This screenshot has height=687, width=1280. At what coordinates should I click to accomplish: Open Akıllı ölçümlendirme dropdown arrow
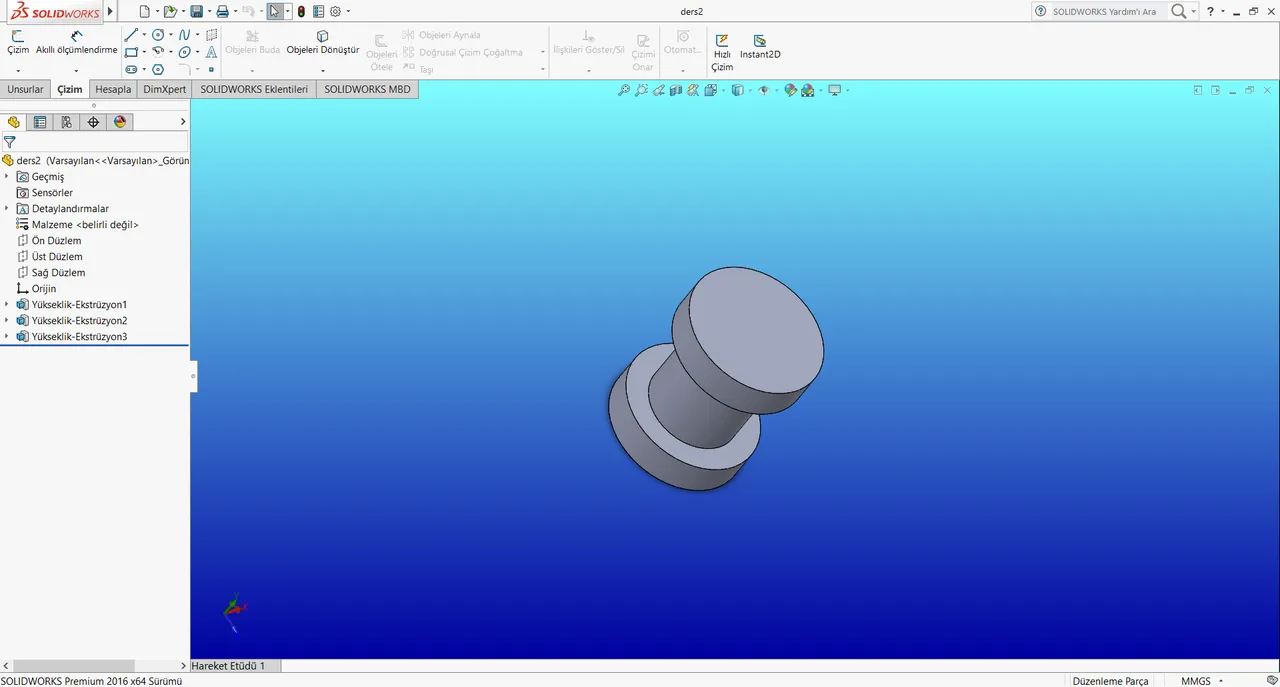pyautogui.click(x=77, y=71)
